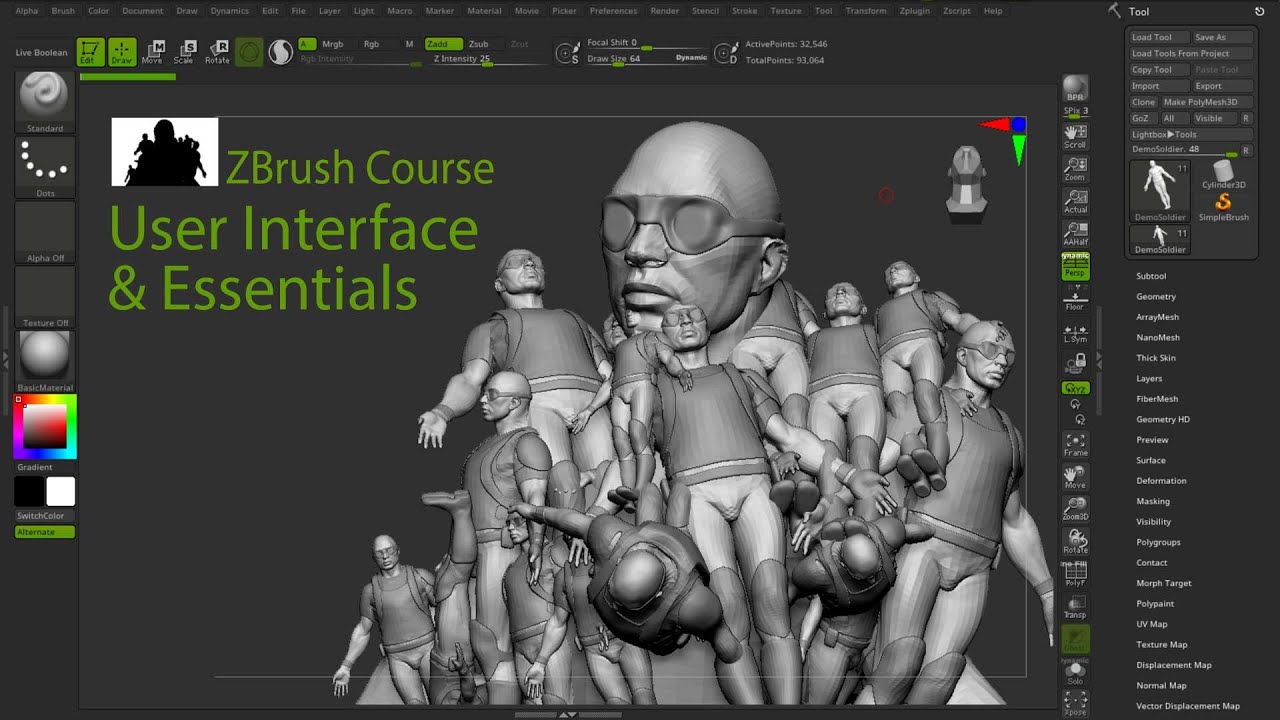Click the AAHalf icon
Viewport: 1280px width, 720px height.
[x=1075, y=235]
